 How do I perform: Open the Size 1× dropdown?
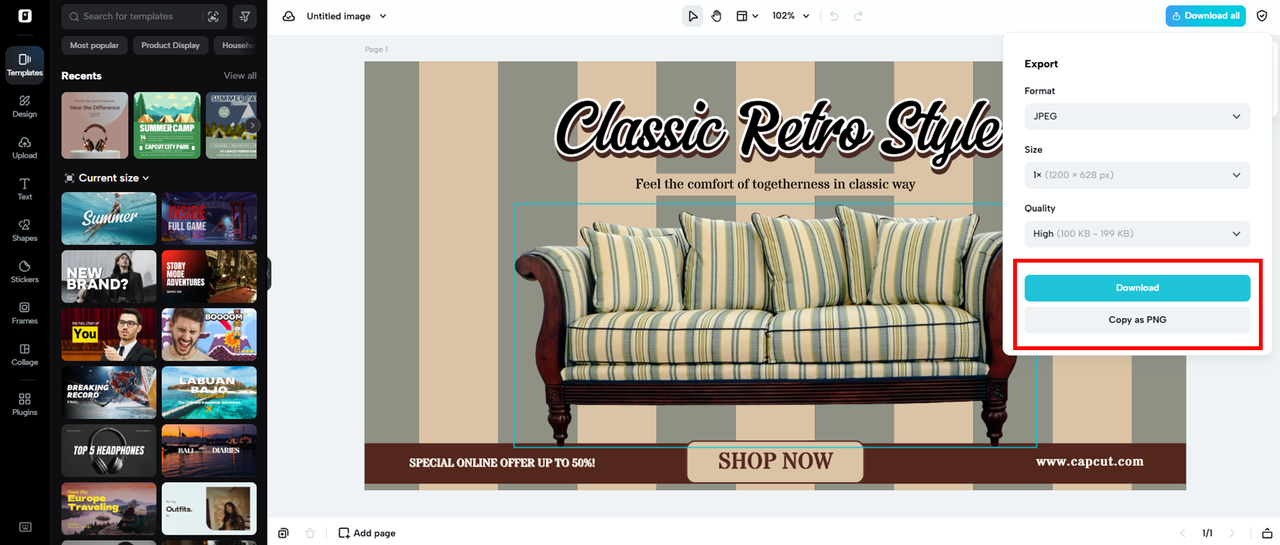click(x=1137, y=175)
